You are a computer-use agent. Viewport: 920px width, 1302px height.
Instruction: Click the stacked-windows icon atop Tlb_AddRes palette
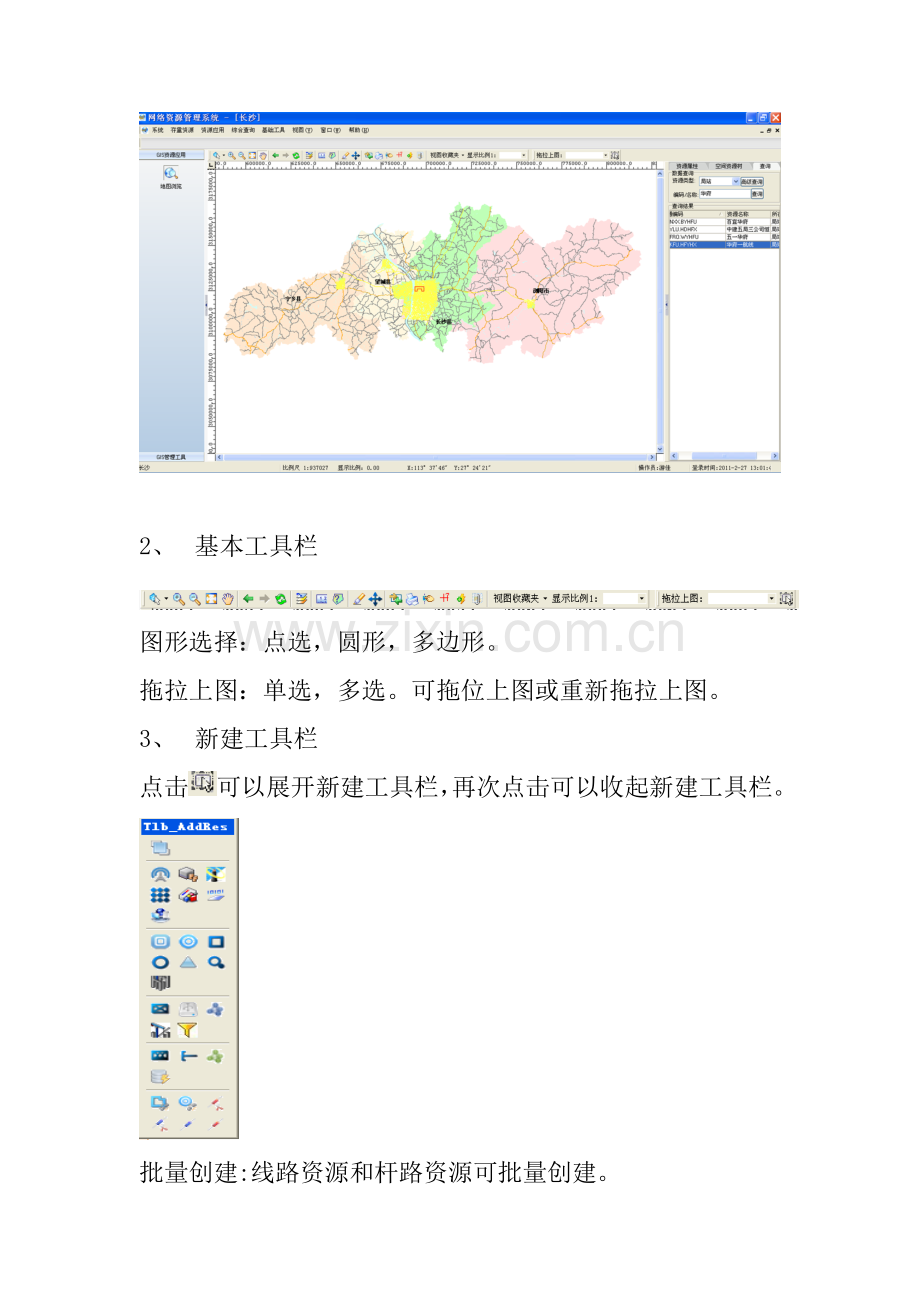(x=160, y=849)
